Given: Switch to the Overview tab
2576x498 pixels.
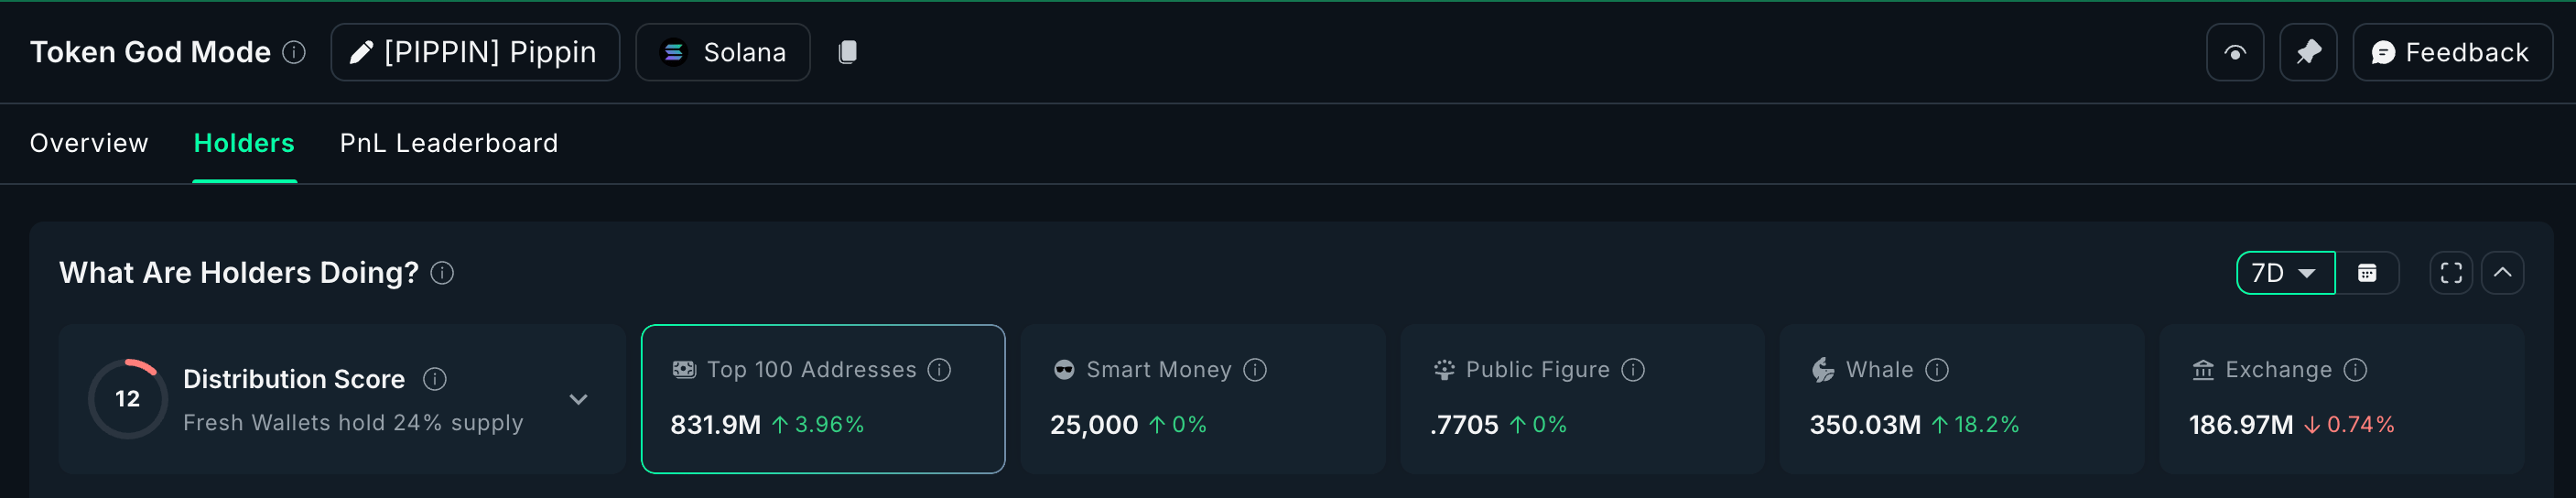Looking at the screenshot, I should point(89,143).
